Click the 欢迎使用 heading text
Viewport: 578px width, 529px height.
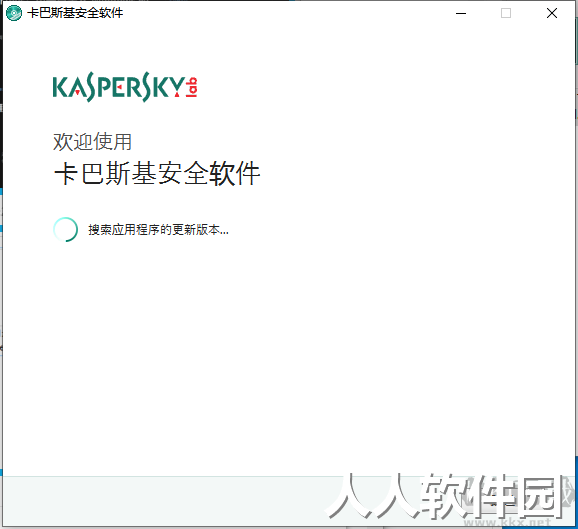[x=92, y=142]
